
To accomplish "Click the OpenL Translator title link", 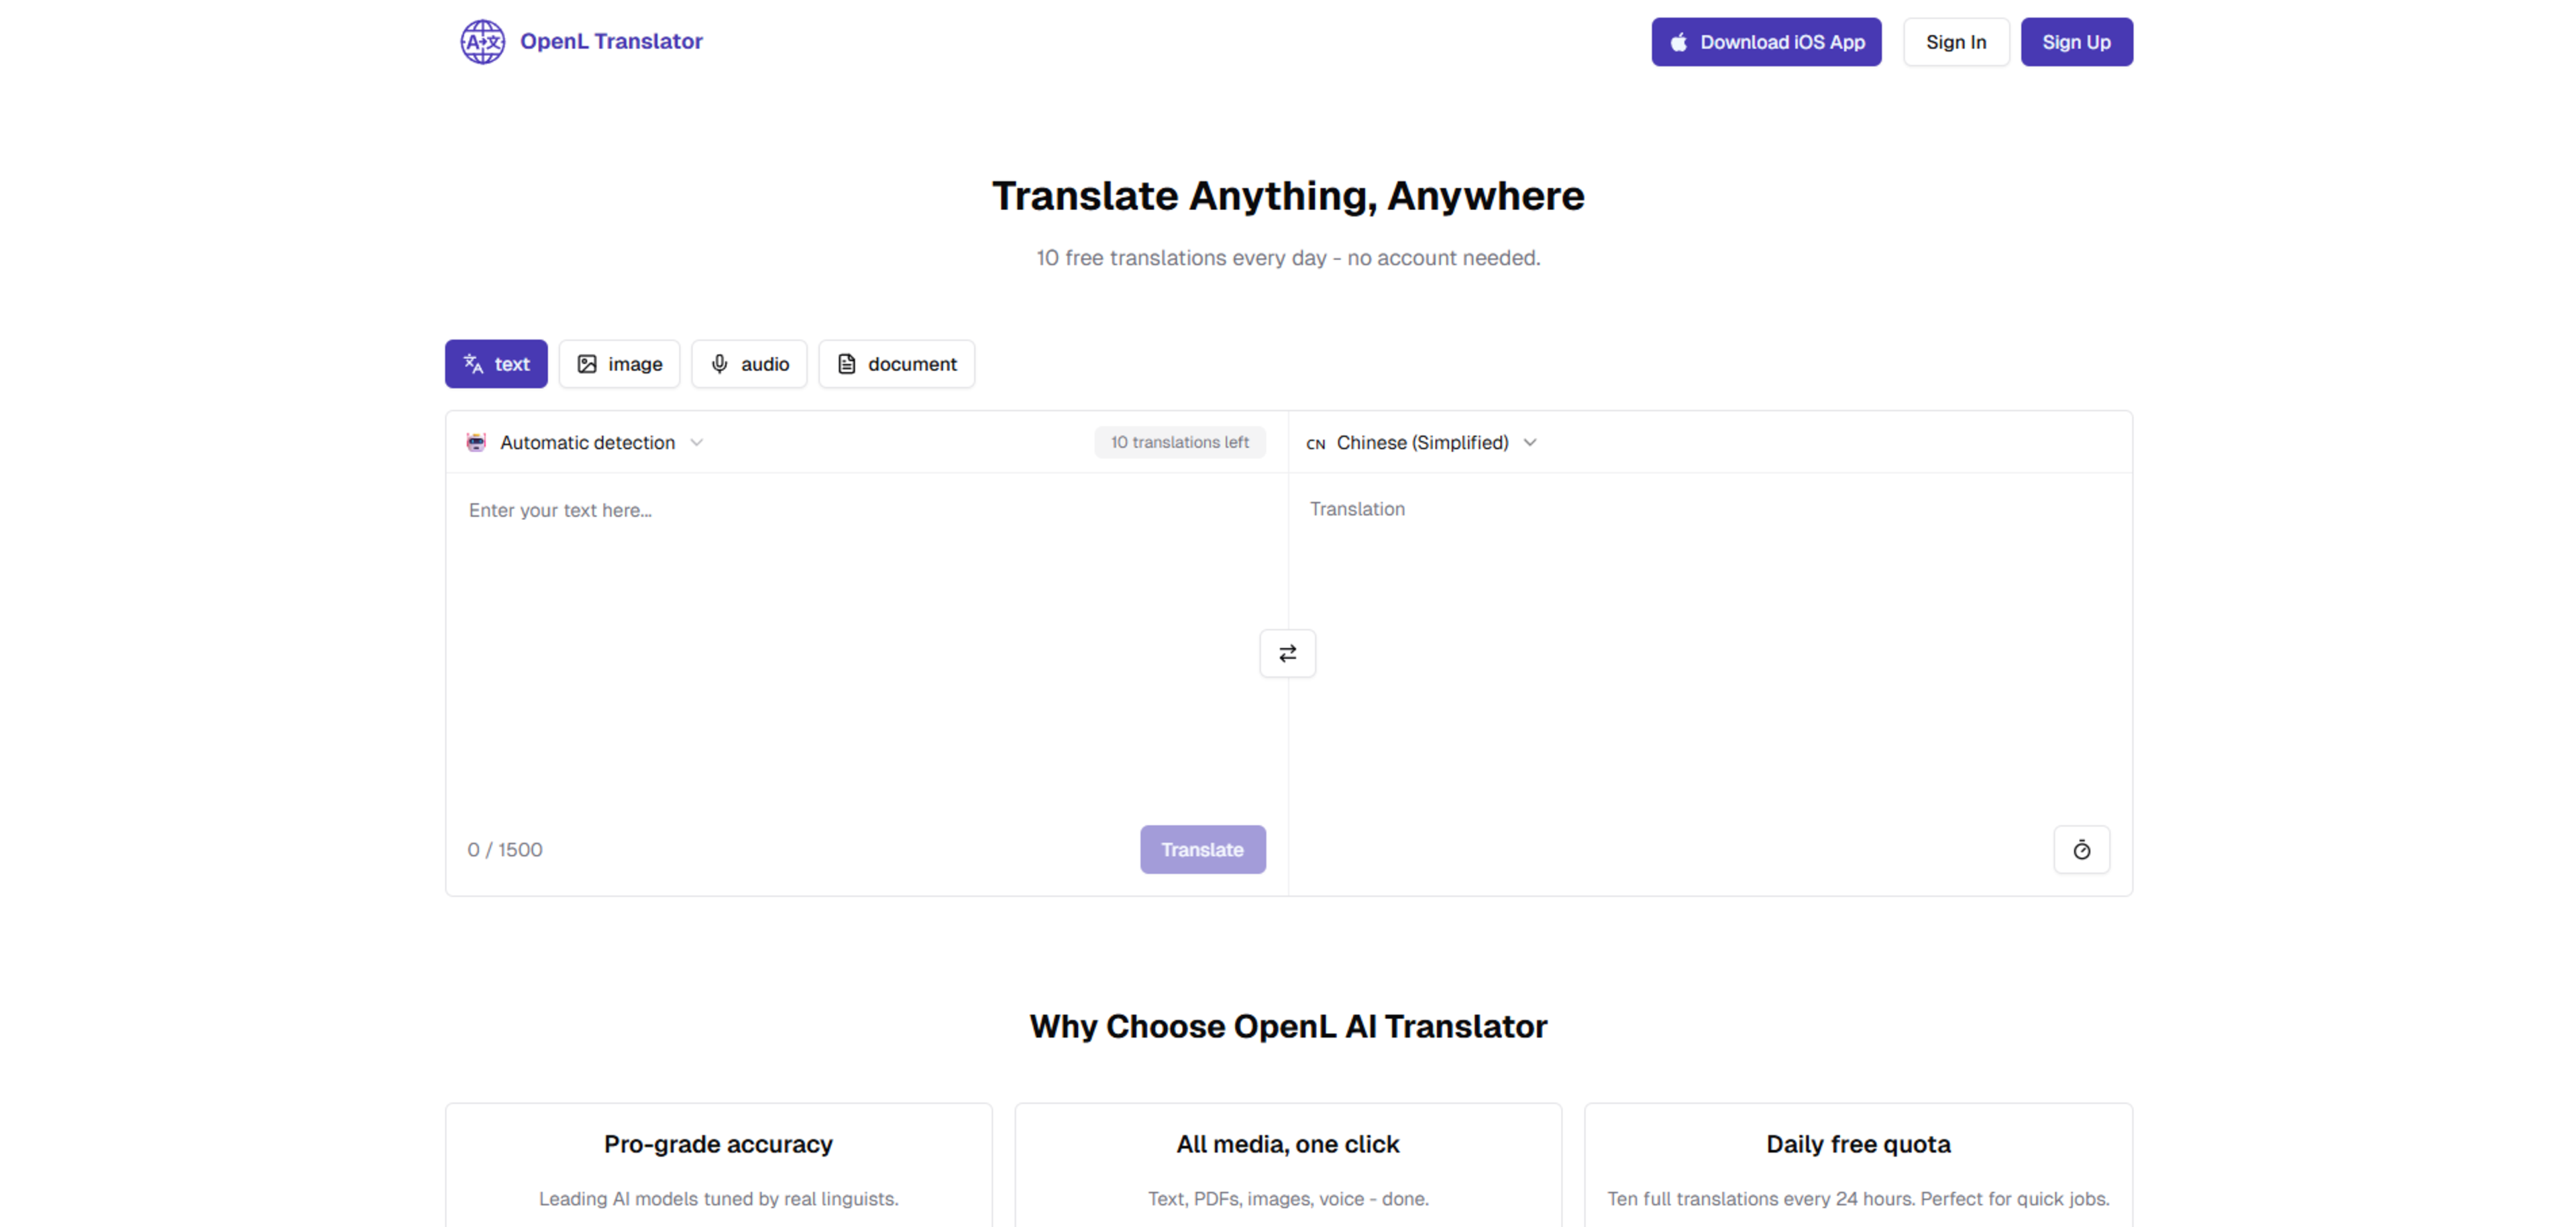I will (611, 42).
